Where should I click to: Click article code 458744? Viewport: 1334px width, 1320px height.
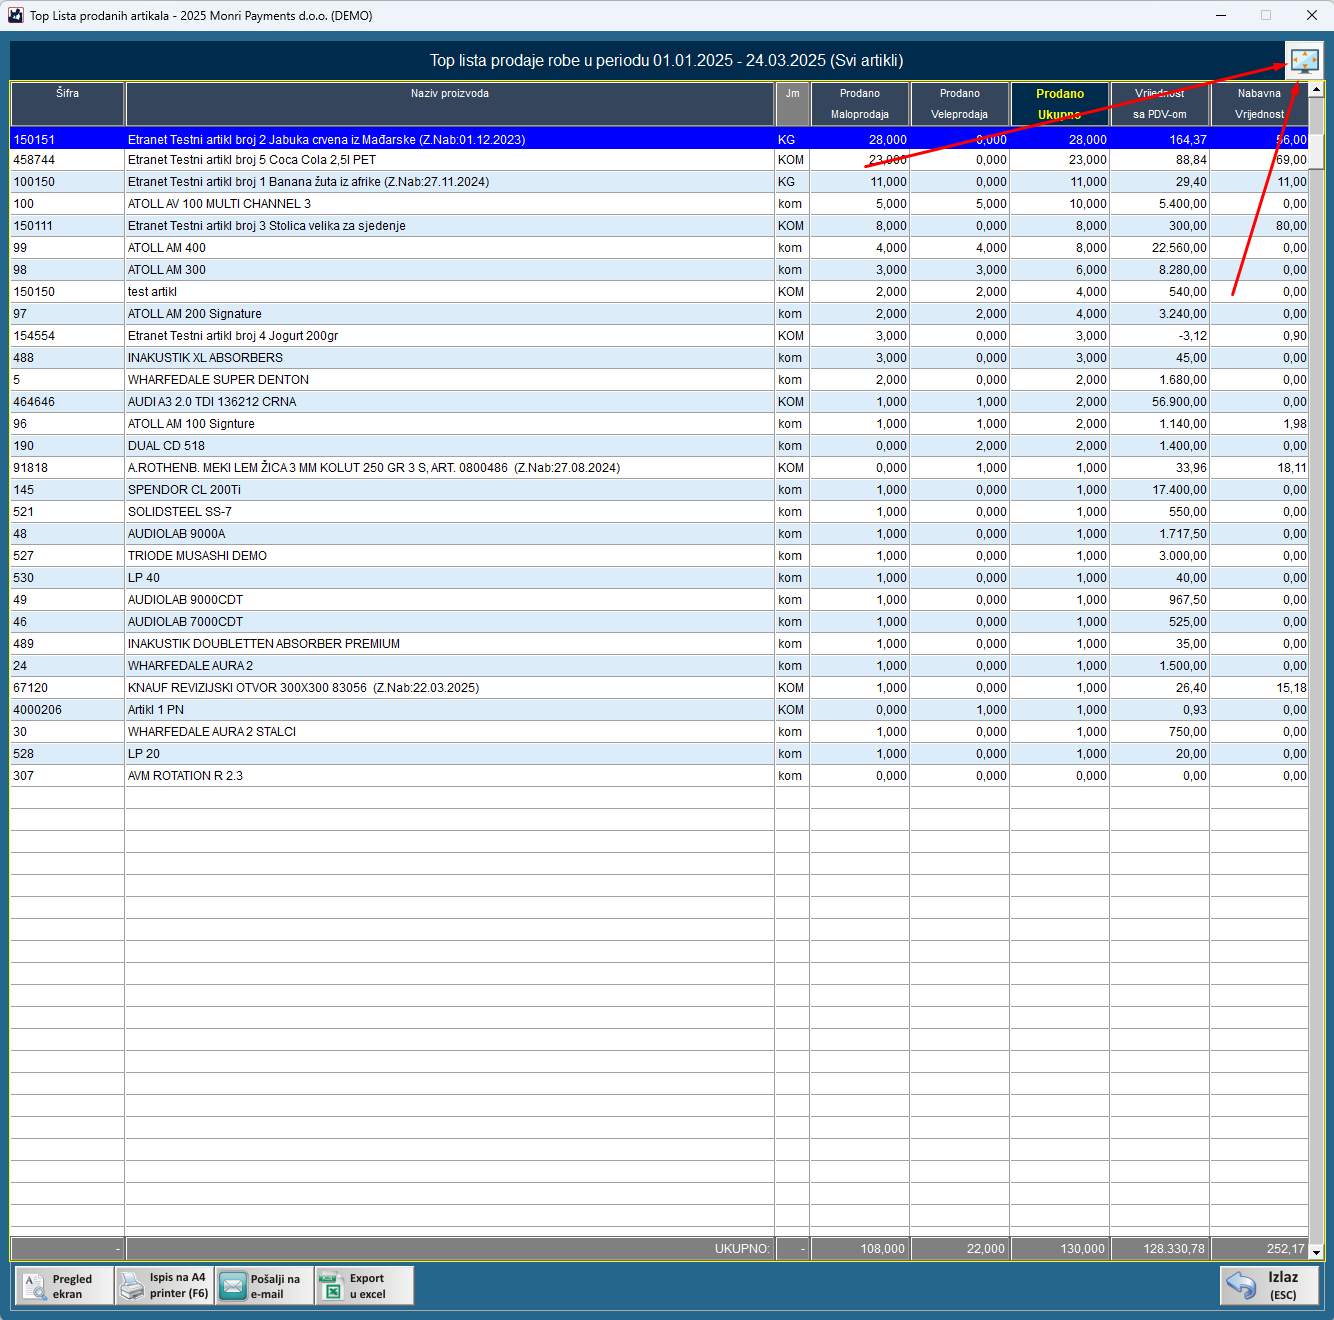(x=34, y=160)
